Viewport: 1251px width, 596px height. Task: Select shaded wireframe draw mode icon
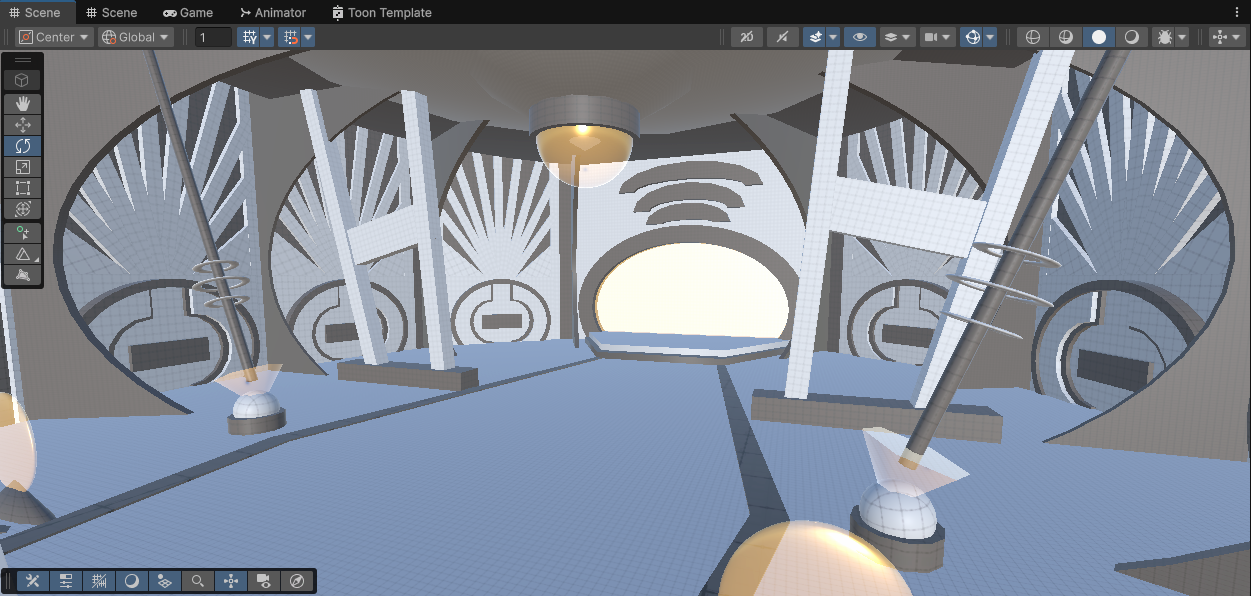click(1066, 37)
